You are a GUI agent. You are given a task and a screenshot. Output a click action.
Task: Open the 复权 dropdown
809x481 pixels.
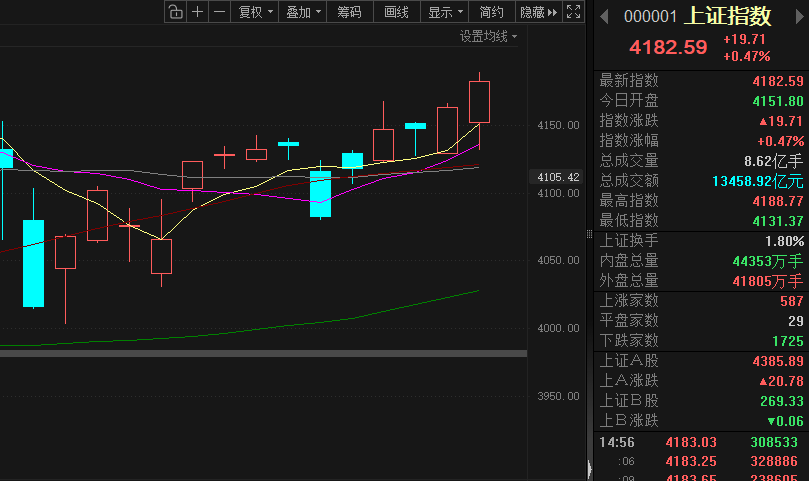click(x=255, y=11)
